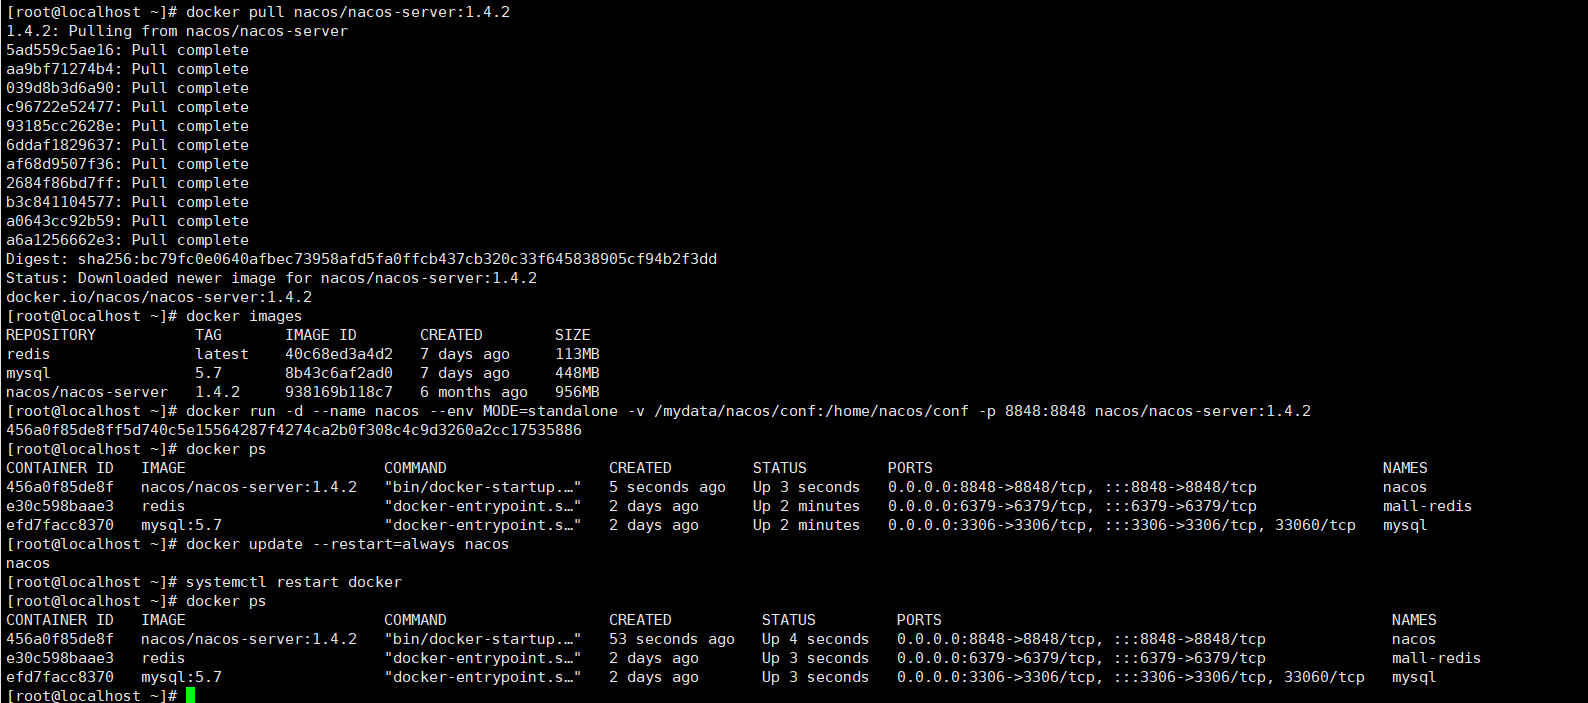Click the second STATUS column header

point(789,620)
